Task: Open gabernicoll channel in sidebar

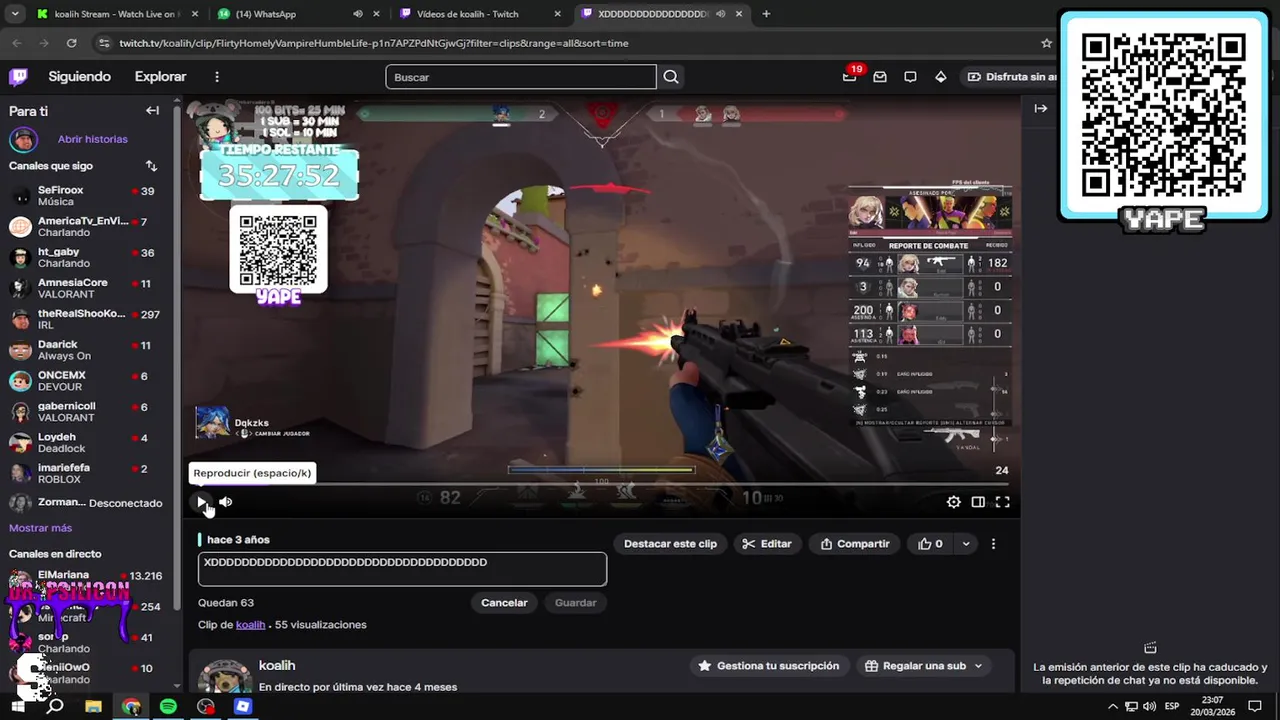Action: coord(86,413)
